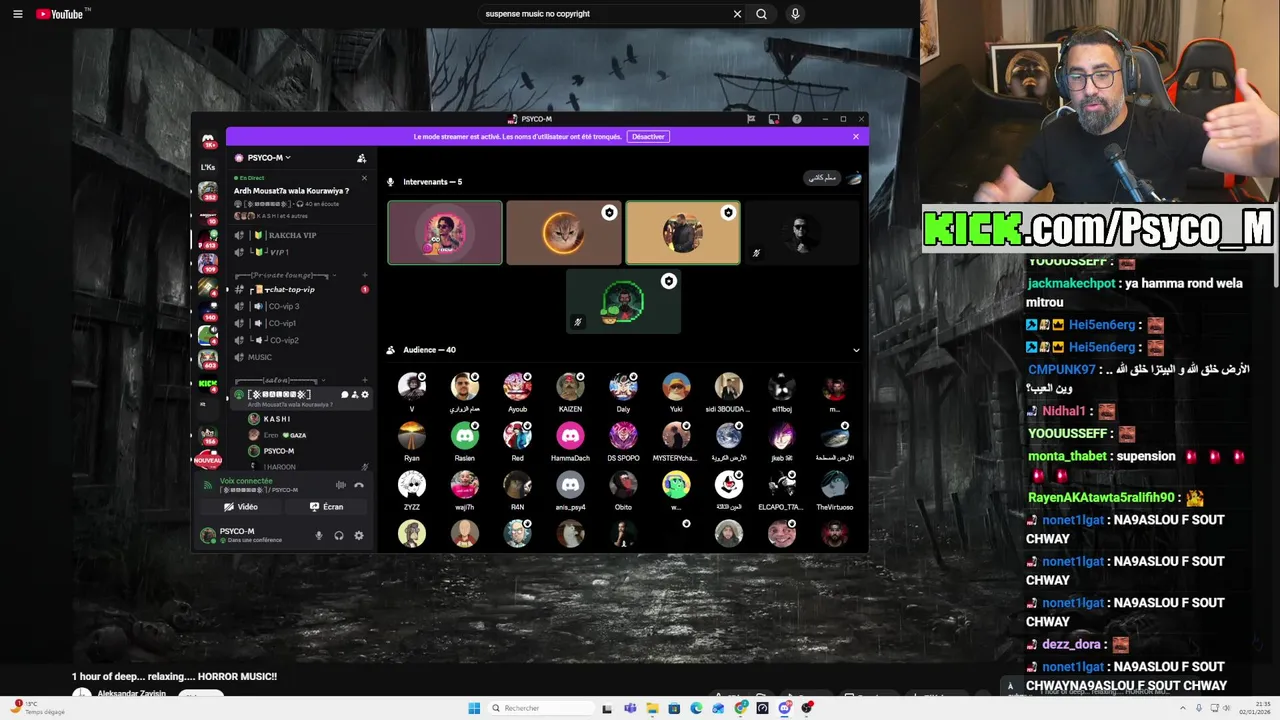1280x720 pixels.
Task: Open audience member ZYZZ
Action: 412,491
